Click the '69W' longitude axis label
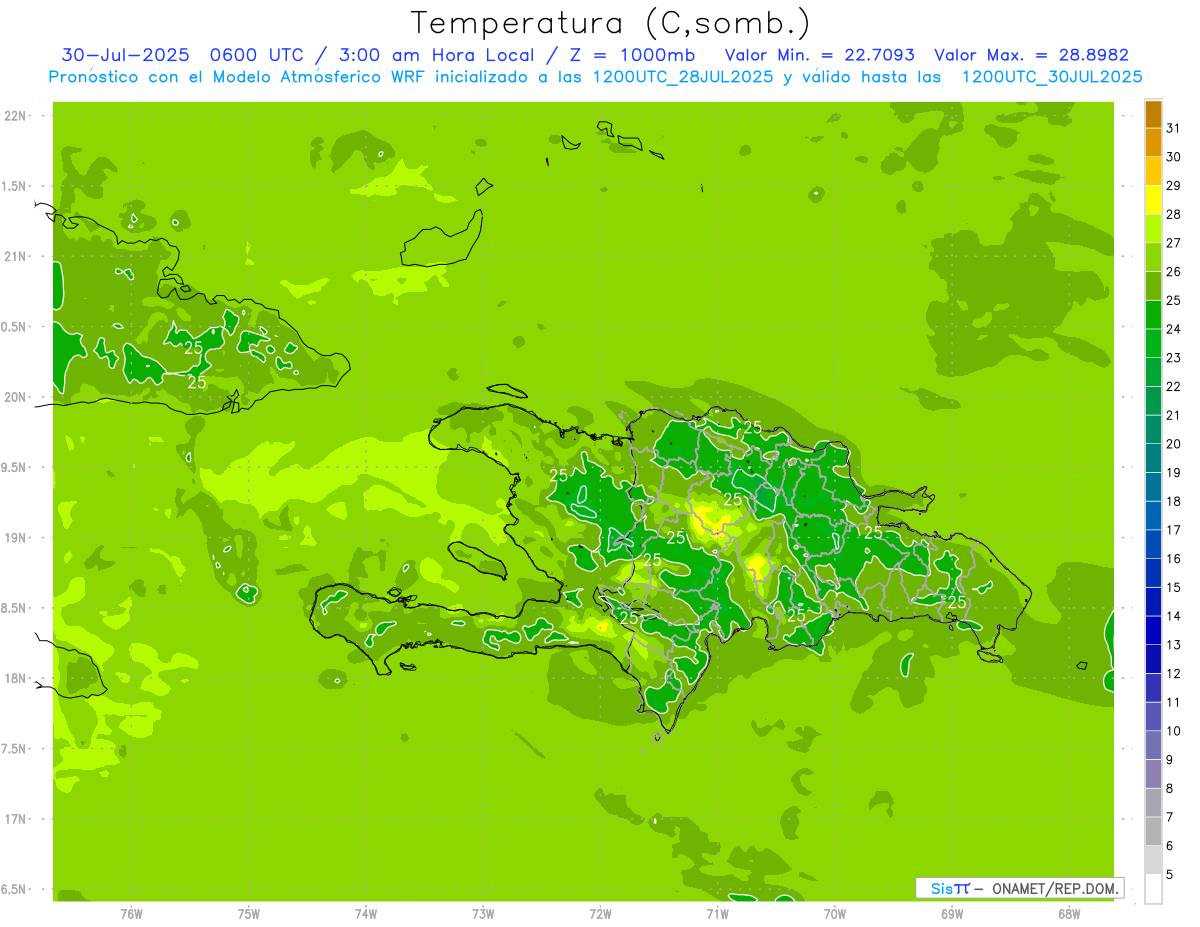The height and width of the screenshot is (927, 1200). 952,913
